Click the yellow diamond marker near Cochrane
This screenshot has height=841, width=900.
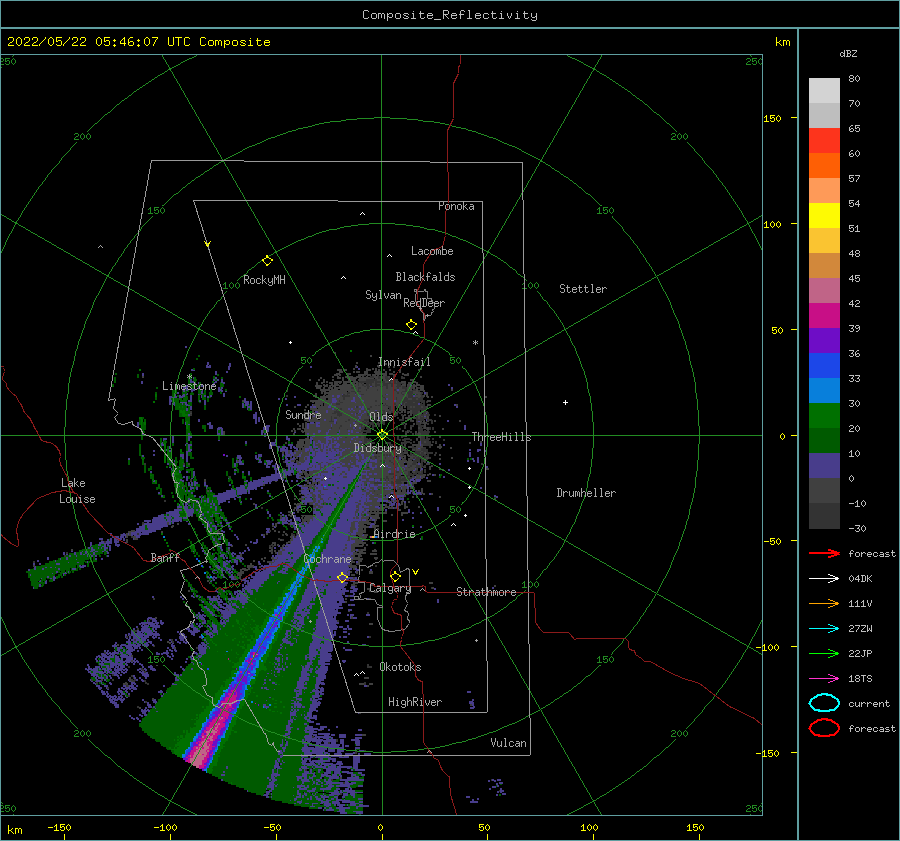tap(342, 577)
